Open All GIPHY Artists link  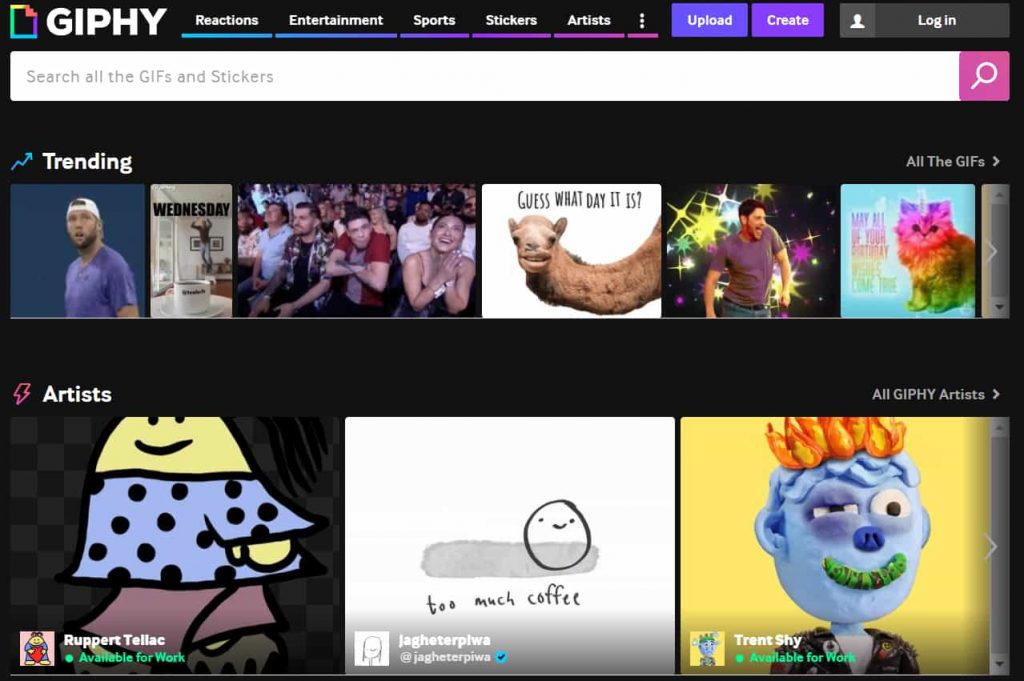936,394
